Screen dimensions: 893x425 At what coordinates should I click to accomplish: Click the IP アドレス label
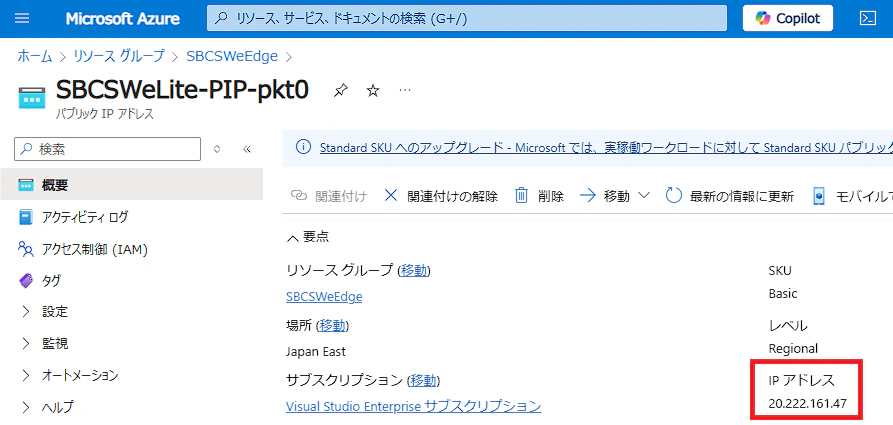click(x=801, y=381)
